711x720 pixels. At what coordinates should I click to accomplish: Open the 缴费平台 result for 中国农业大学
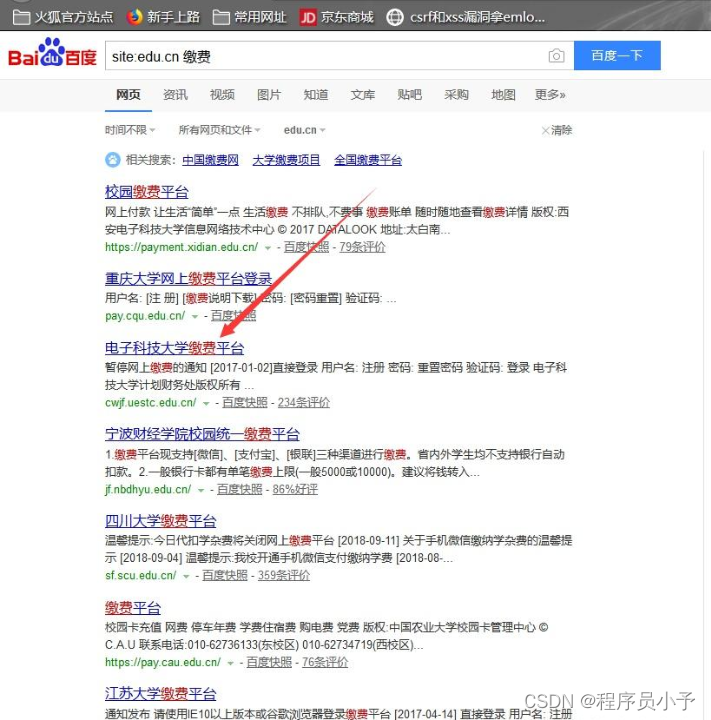(x=133, y=608)
